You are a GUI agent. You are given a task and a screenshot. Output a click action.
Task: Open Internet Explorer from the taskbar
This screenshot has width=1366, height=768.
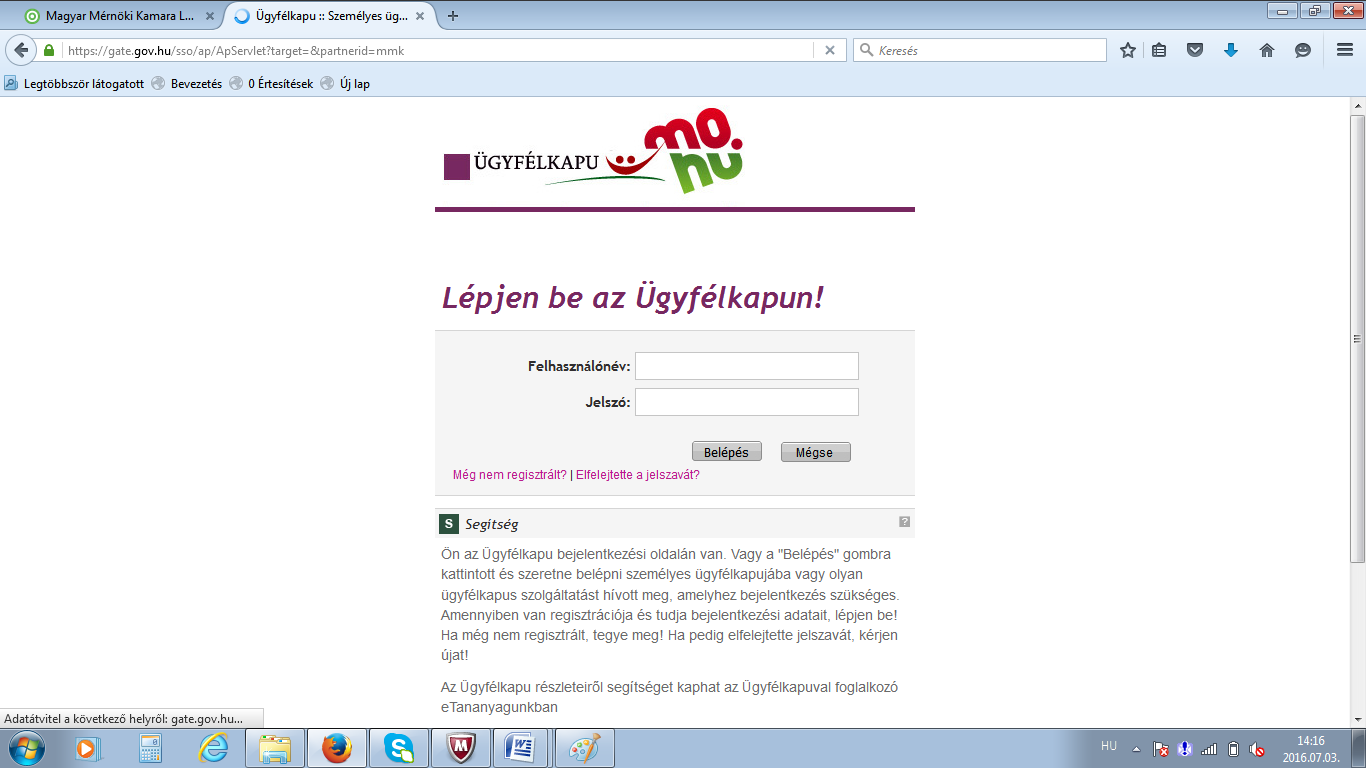pyautogui.click(x=213, y=748)
